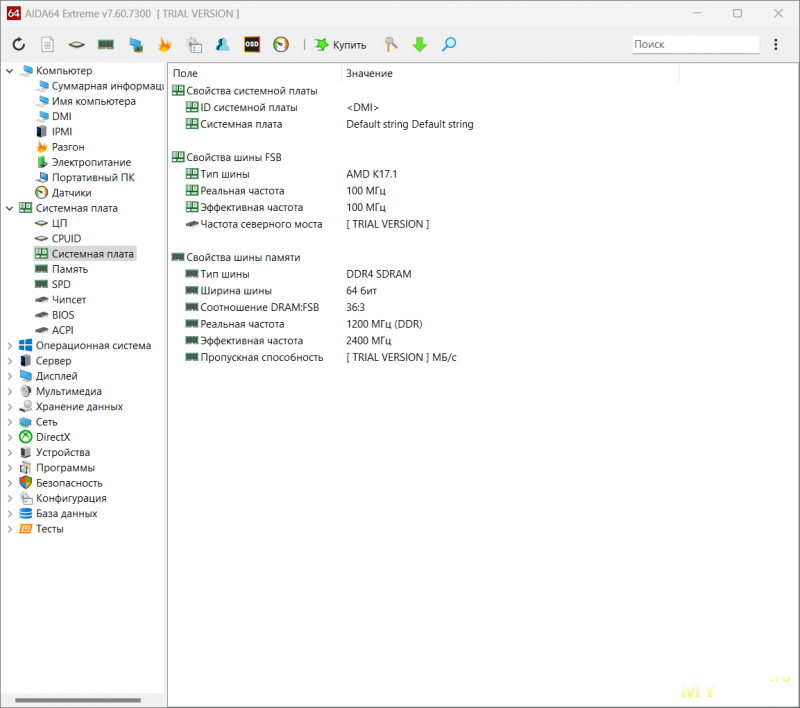Screen dimensions: 800x708
Task: Click the user profile toolbar icon
Action: pos(222,44)
